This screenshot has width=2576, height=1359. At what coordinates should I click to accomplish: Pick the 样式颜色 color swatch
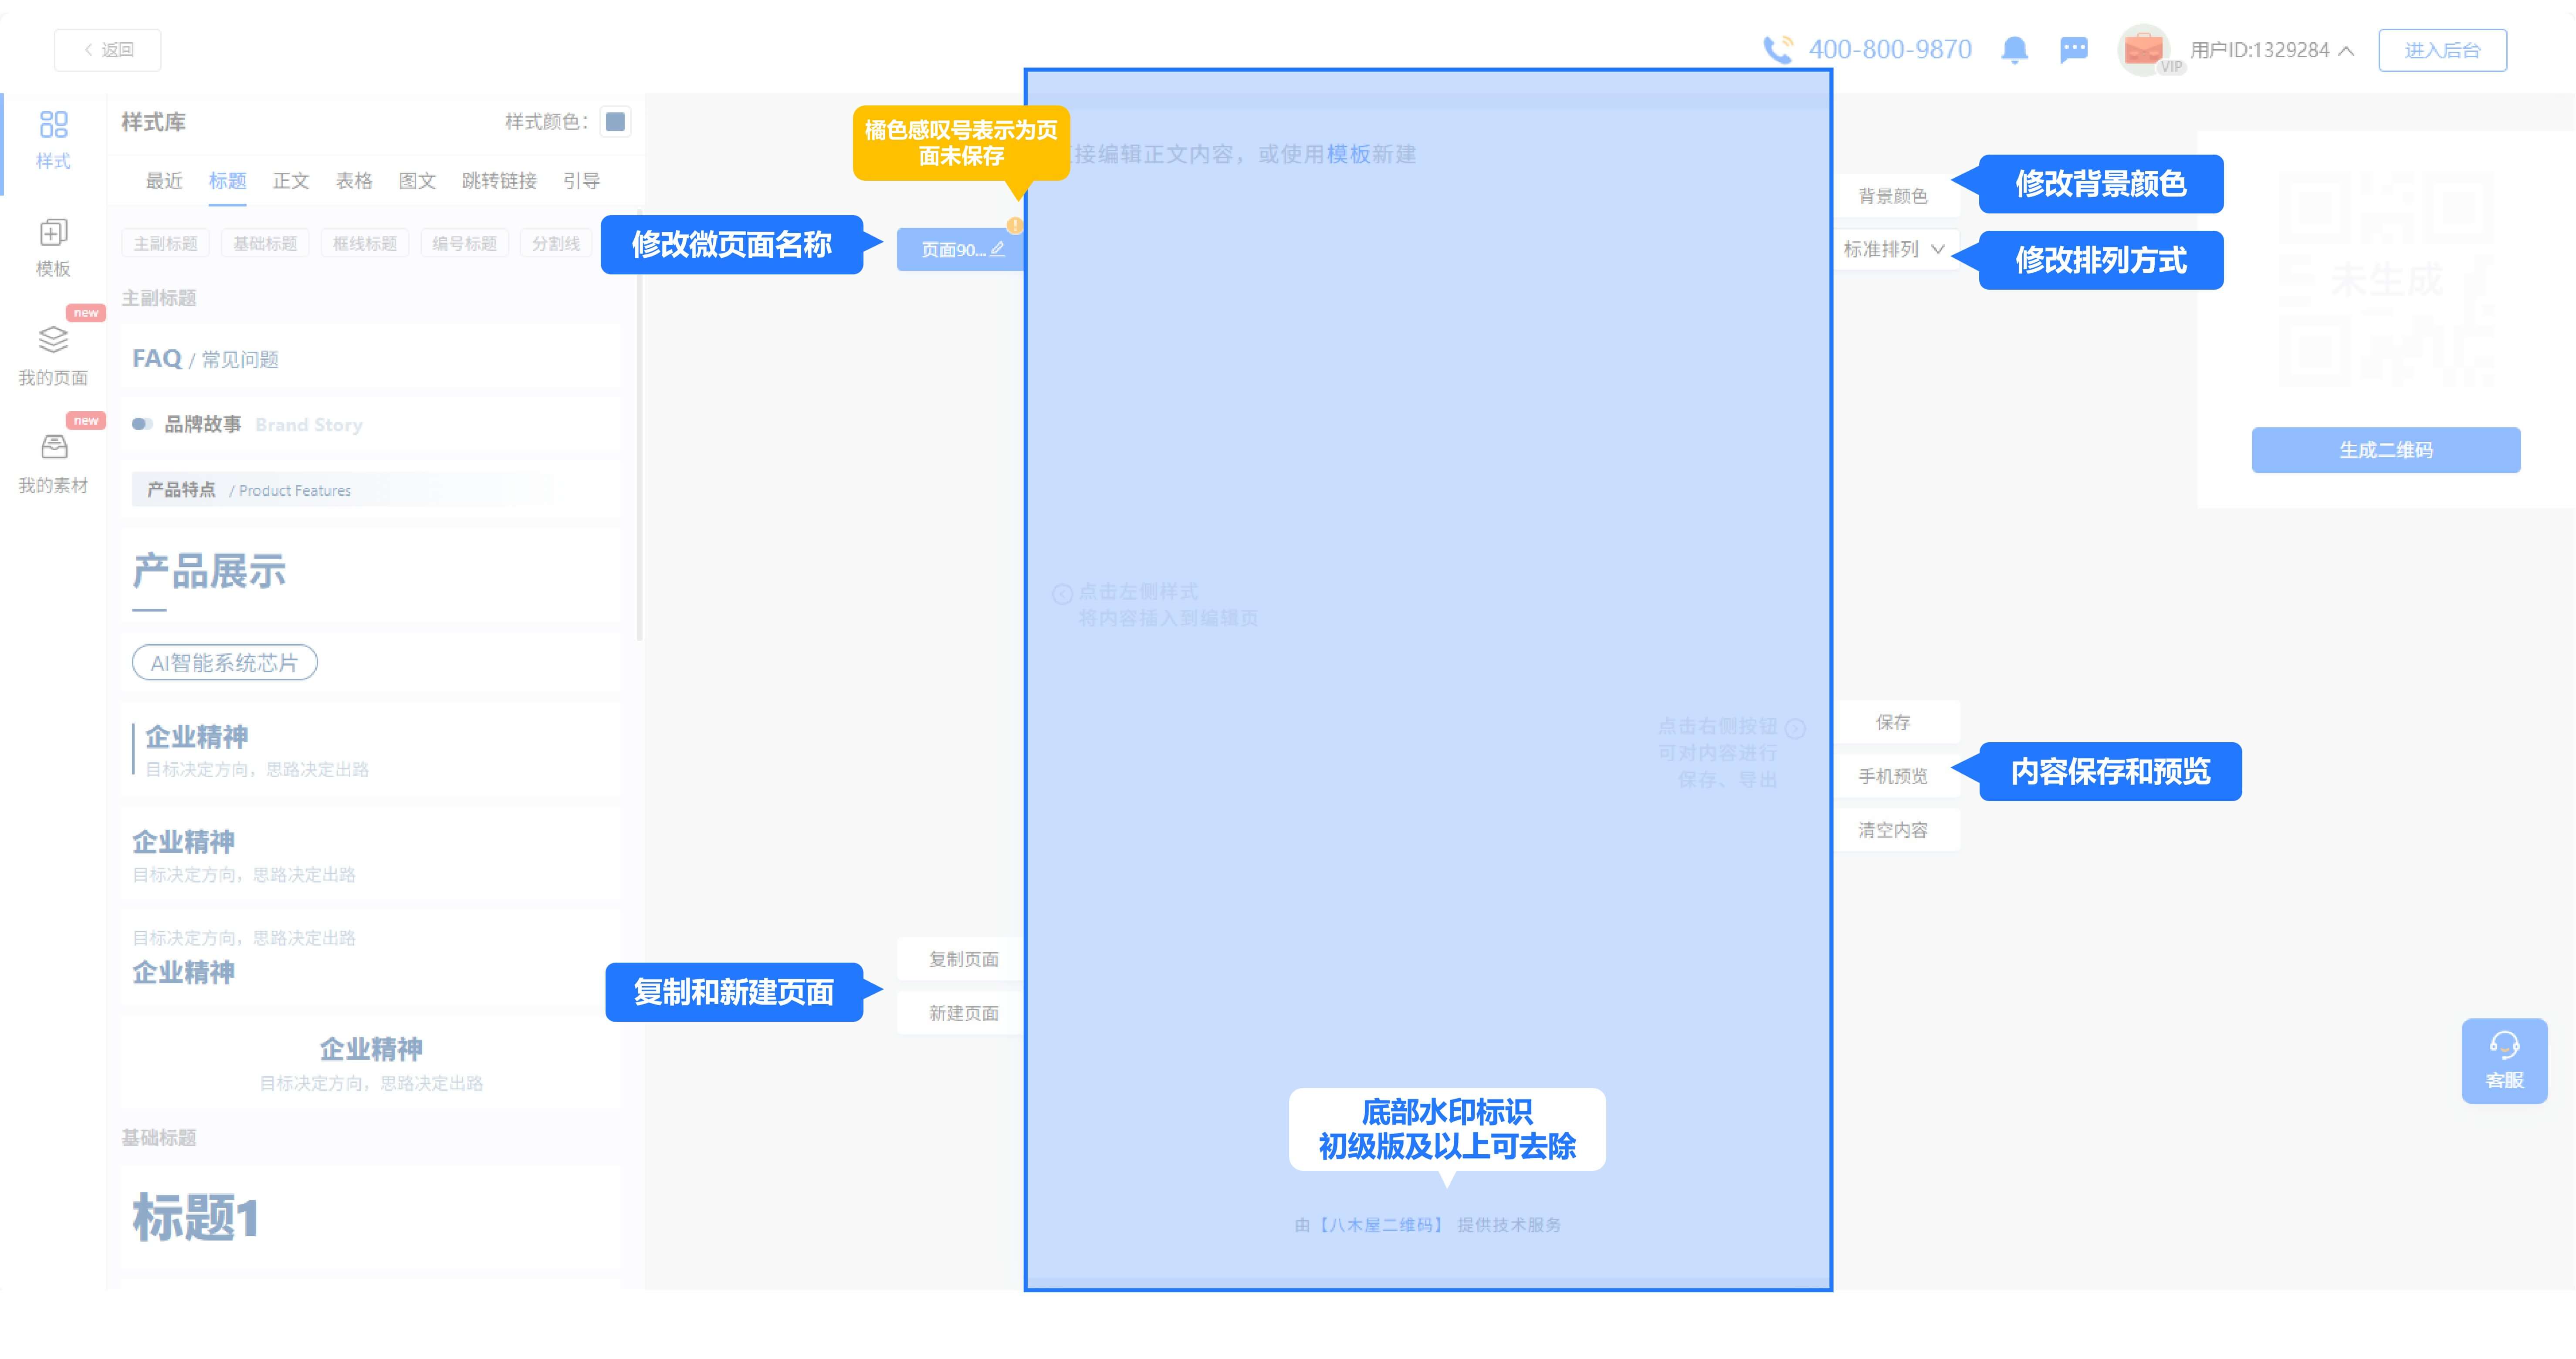pyautogui.click(x=615, y=122)
